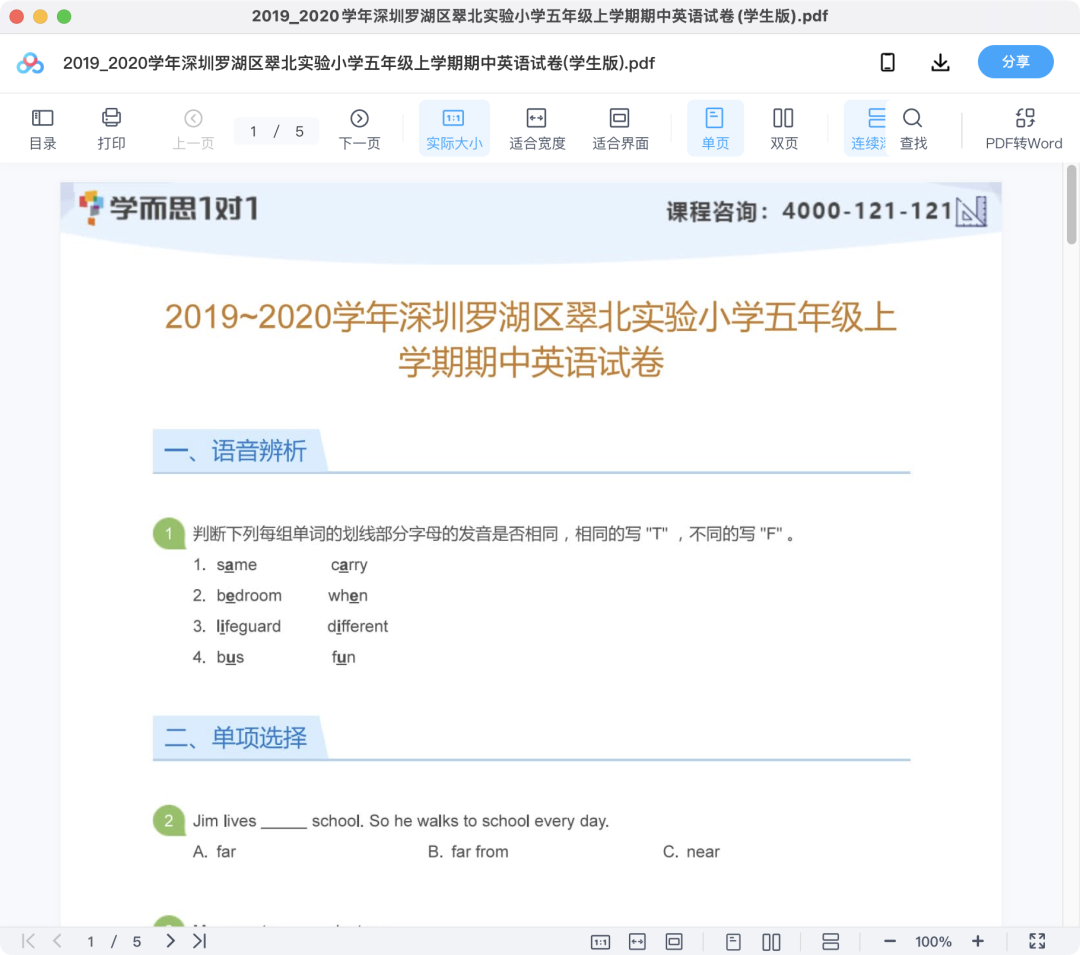
Task: Click option B. far from
Action: [x=468, y=852]
